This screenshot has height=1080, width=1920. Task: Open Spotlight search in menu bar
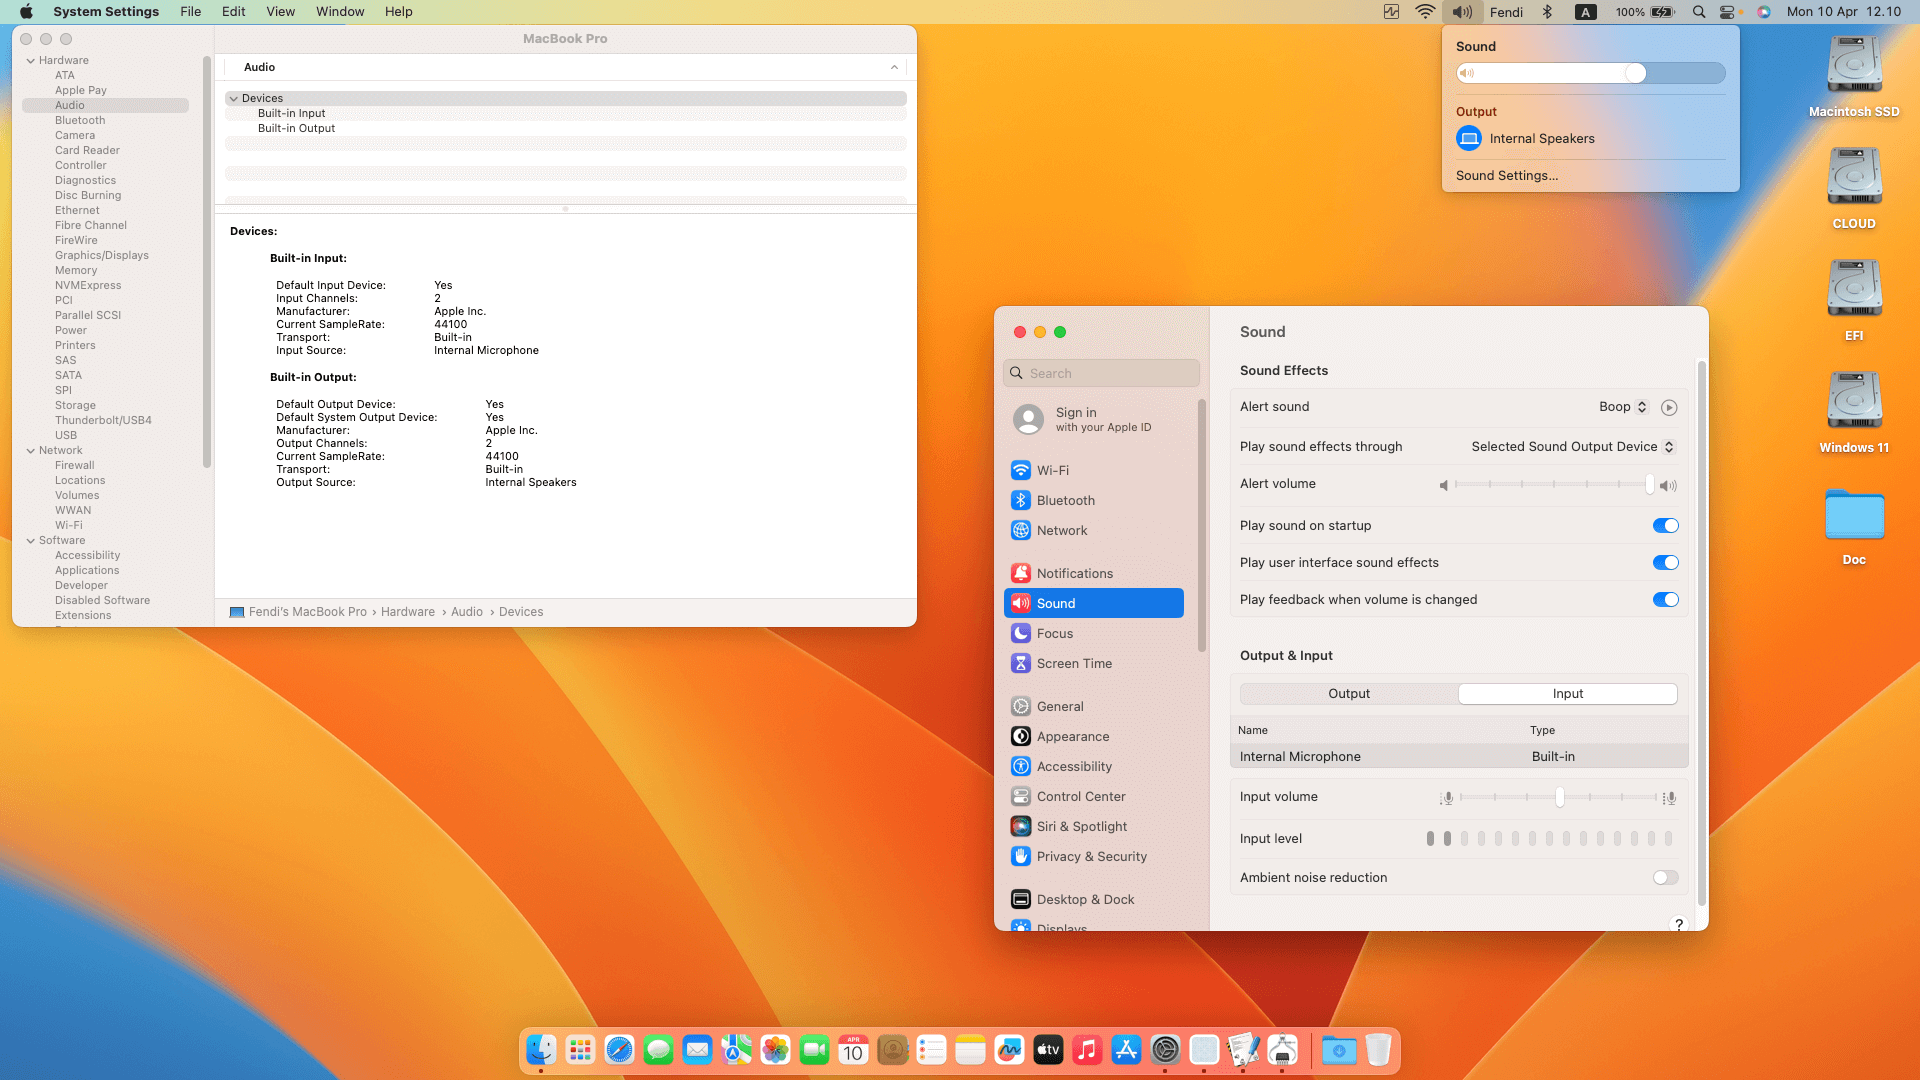pyautogui.click(x=1699, y=12)
